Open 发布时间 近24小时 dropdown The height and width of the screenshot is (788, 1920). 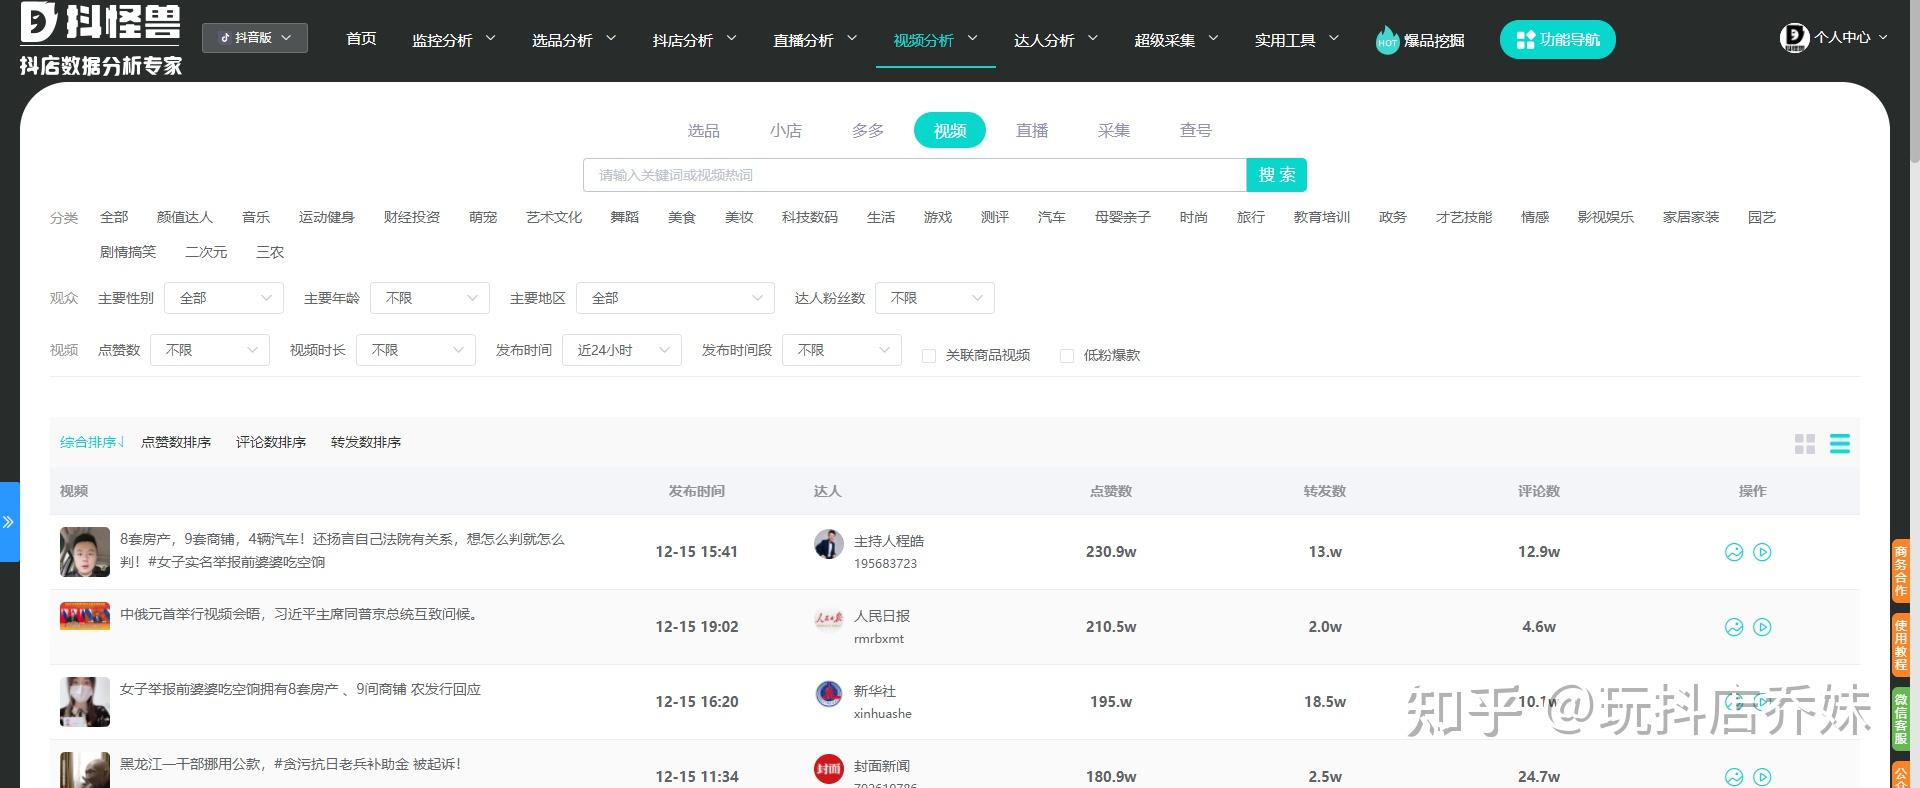coord(622,350)
